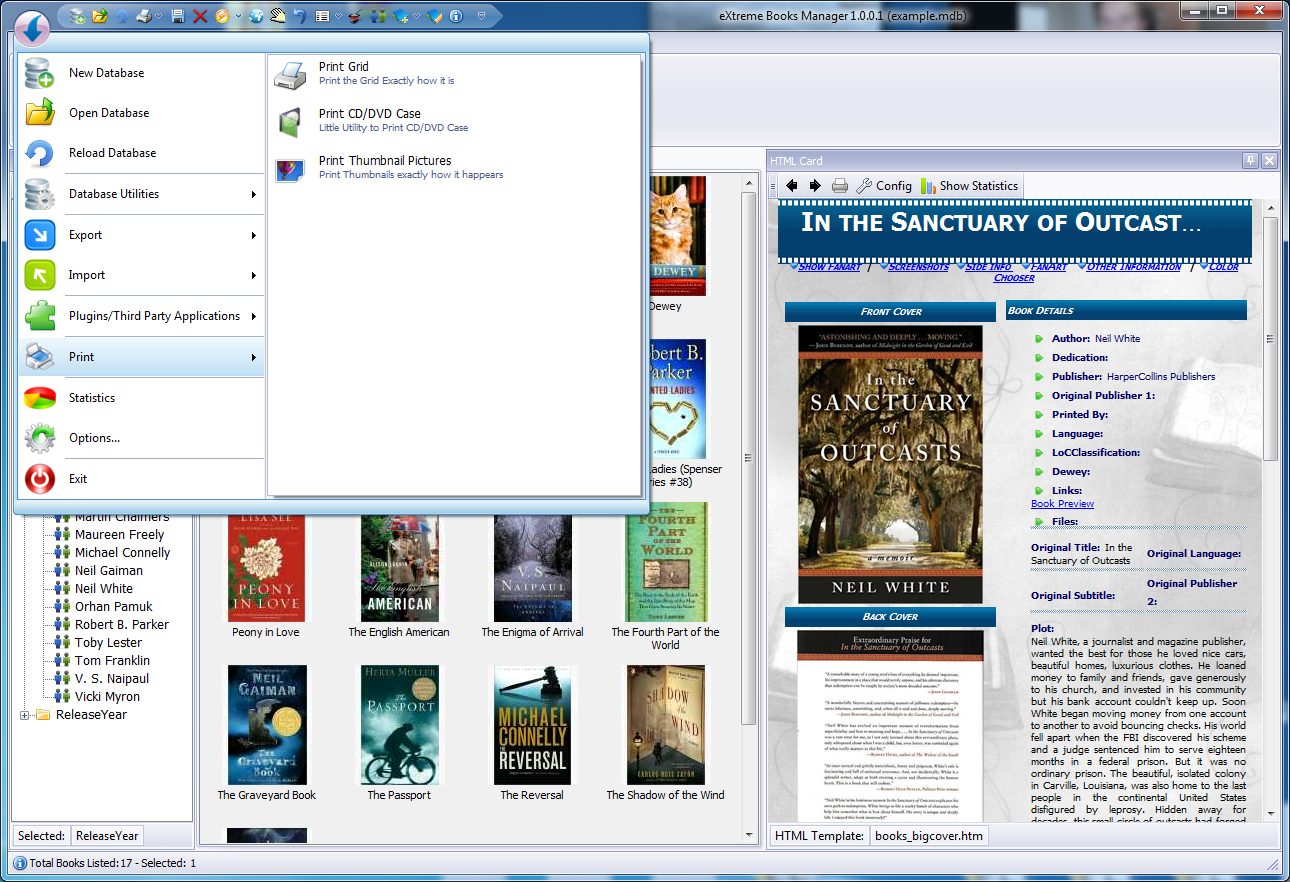Select Neil Gaiman in the author tree
The image size is (1290, 882).
point(108,571)
